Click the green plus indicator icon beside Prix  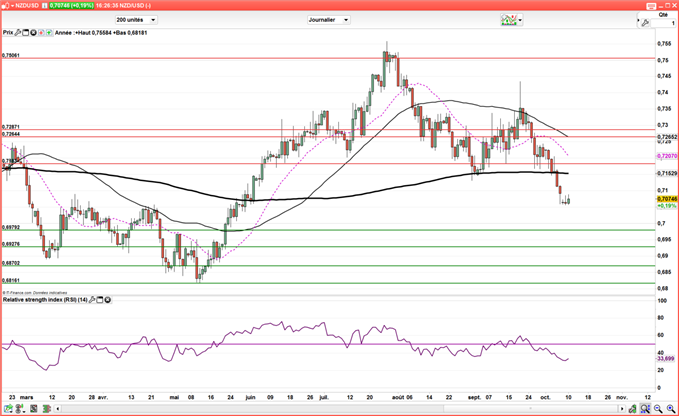tap(49, 32)
